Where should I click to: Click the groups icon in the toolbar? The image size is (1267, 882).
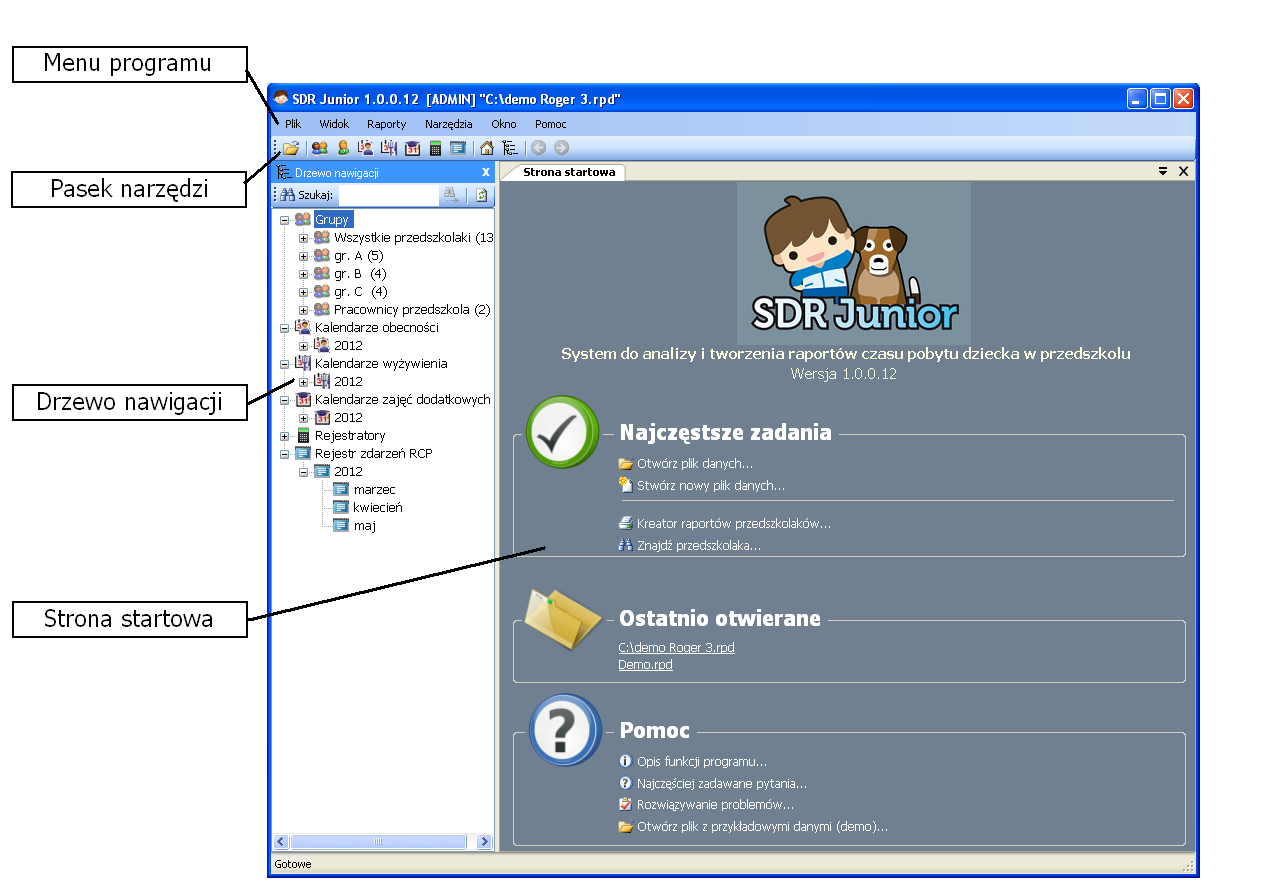coord(320,148)
